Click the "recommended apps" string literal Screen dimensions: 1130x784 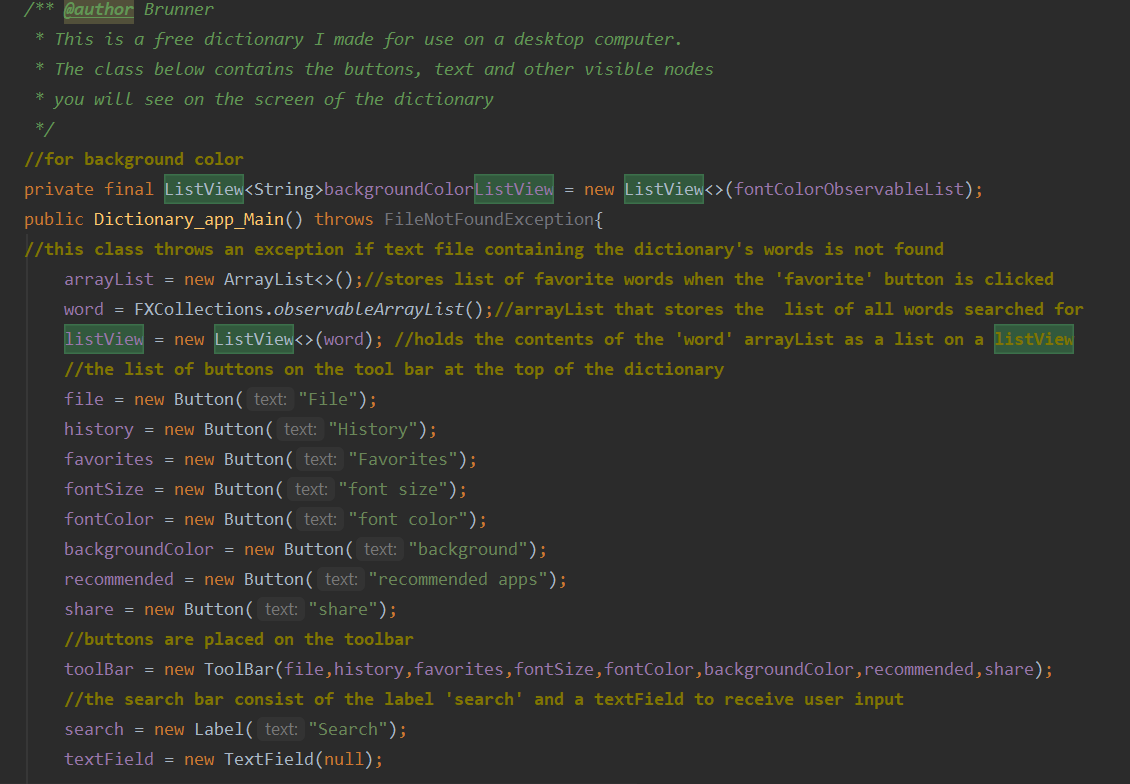[x=458, y=579]
